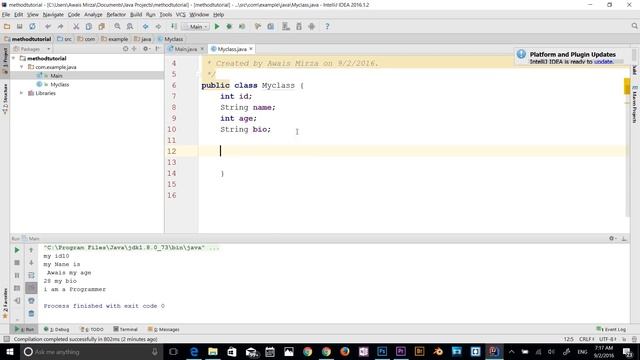The height and width of the screenshot is (360, 640).
Task: Click the down arrow in Run console
Action: (31, 262)
